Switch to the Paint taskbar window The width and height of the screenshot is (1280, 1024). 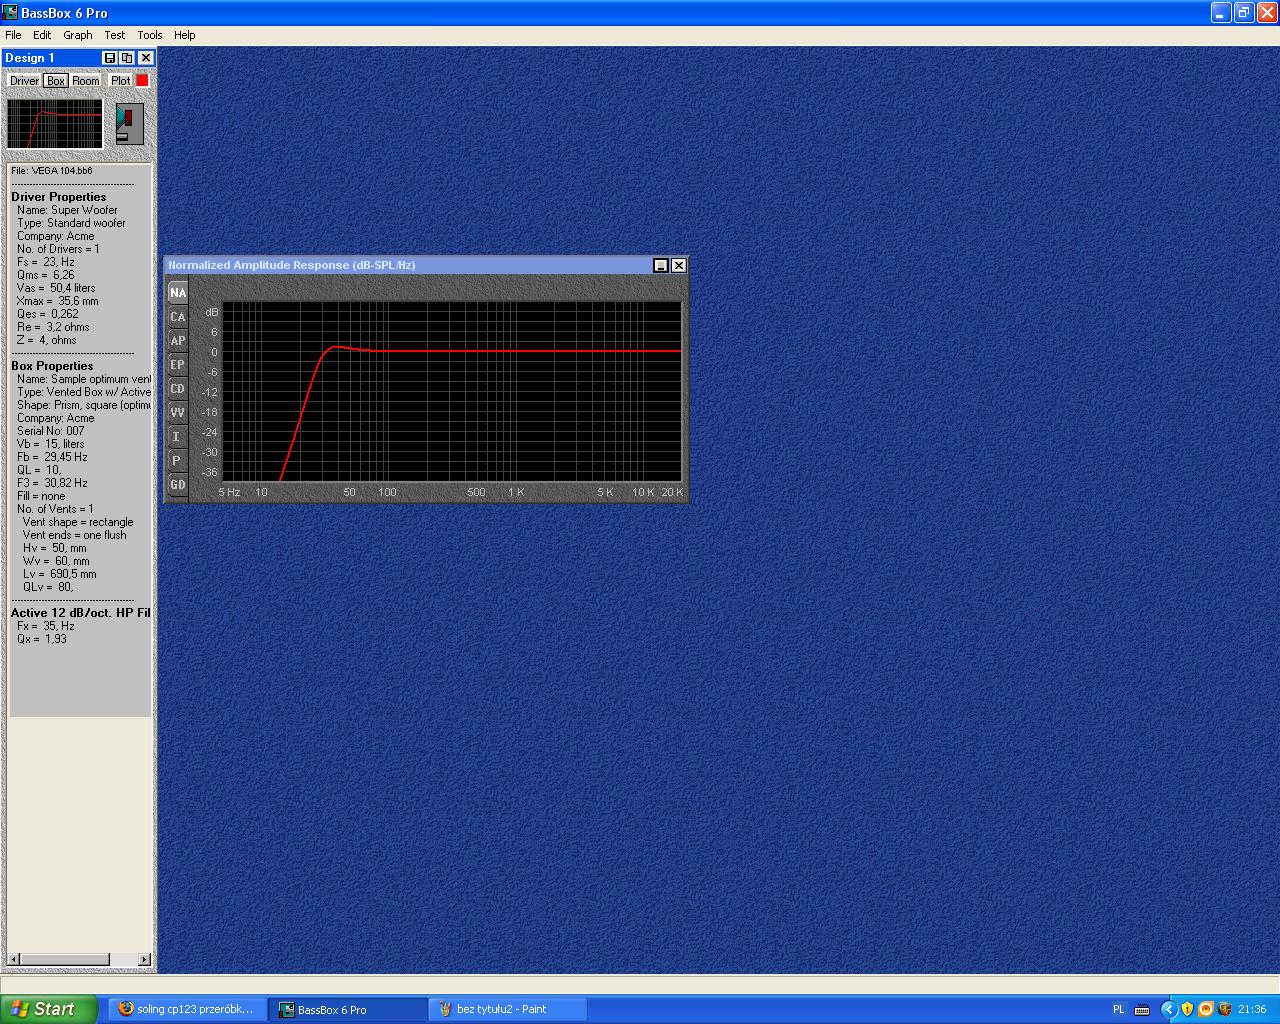[508, 1009]
